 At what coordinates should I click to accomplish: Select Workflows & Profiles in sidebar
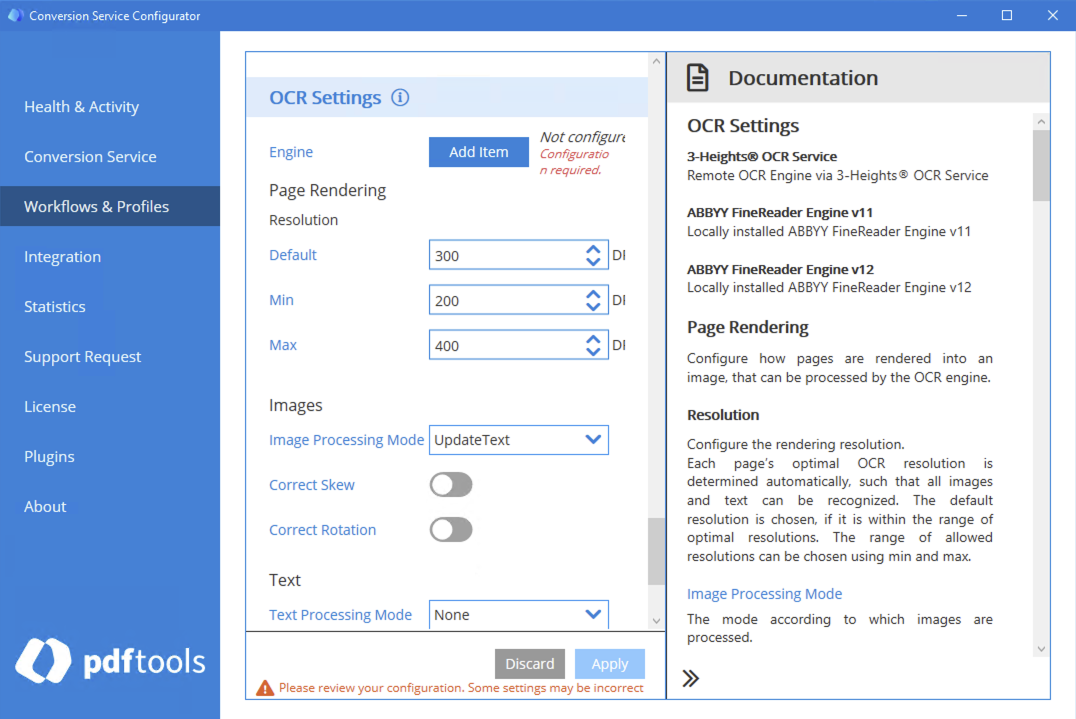click(x=110, y=207)
